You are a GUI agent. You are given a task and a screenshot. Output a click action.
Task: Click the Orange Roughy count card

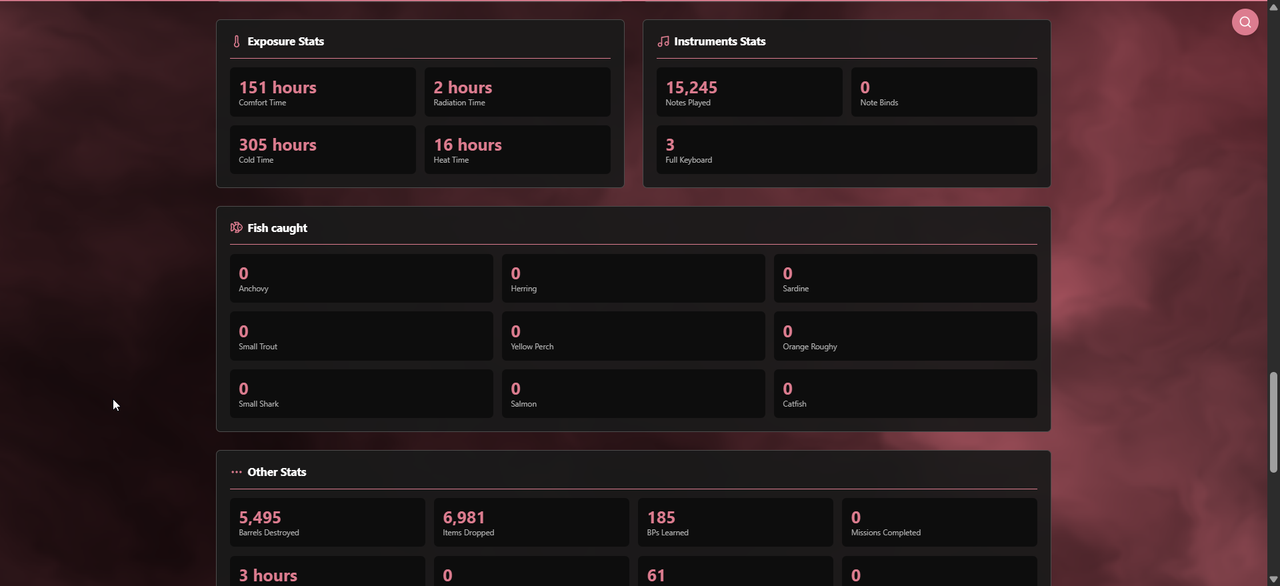(x=905, y=336)
